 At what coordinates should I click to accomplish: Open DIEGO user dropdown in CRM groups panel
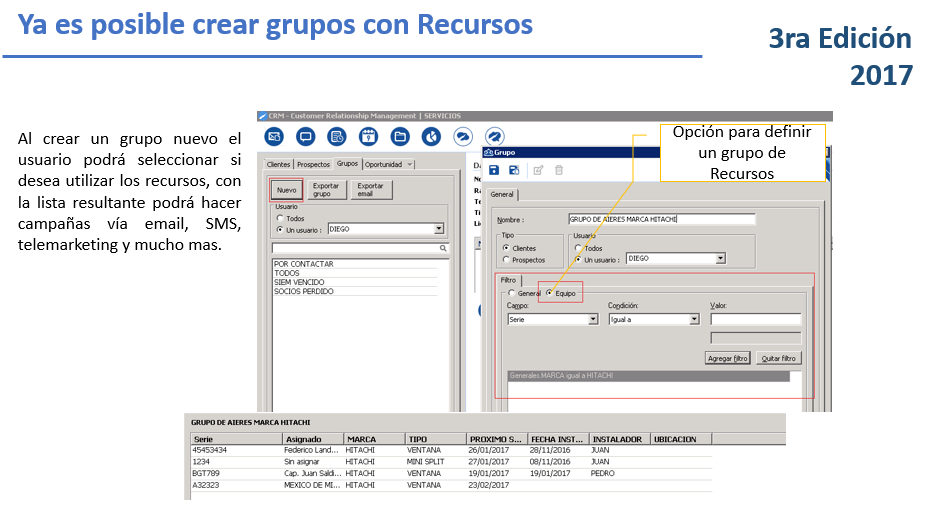coord(439,229)
